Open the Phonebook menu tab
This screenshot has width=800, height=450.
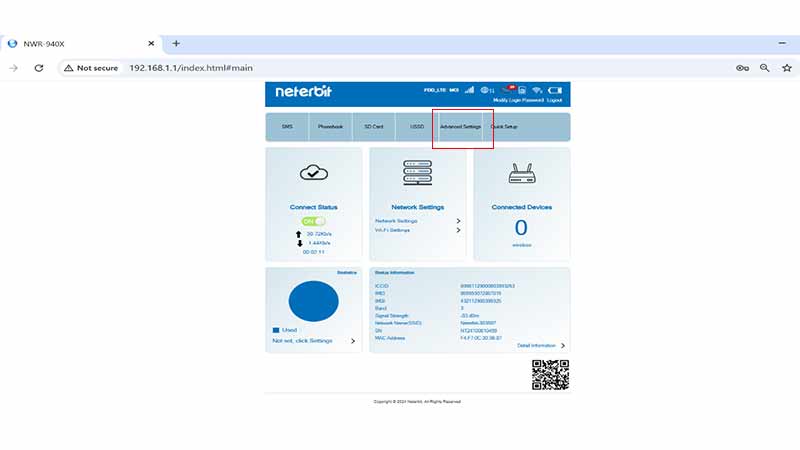coord(330,127)
